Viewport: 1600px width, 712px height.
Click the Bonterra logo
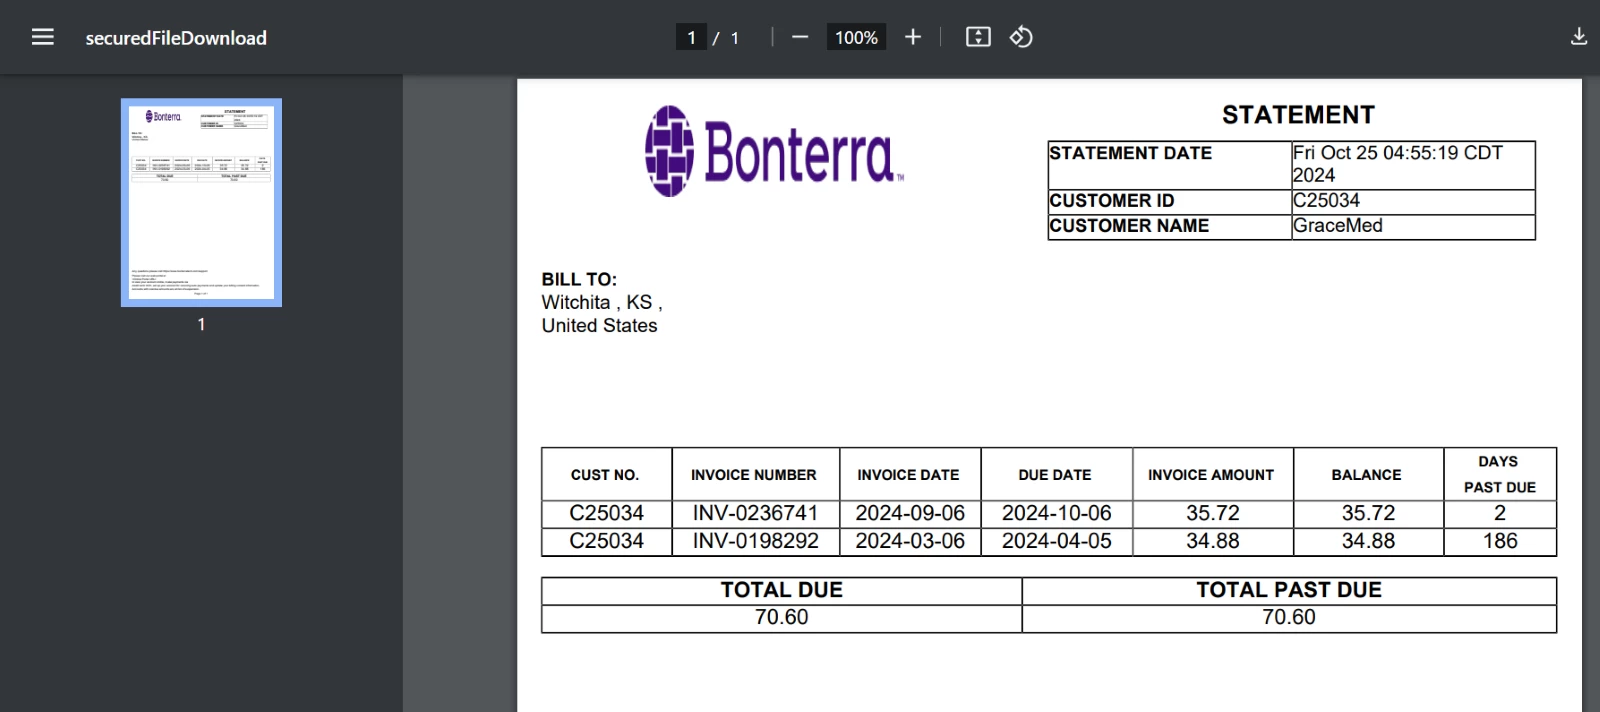[774, 151]
